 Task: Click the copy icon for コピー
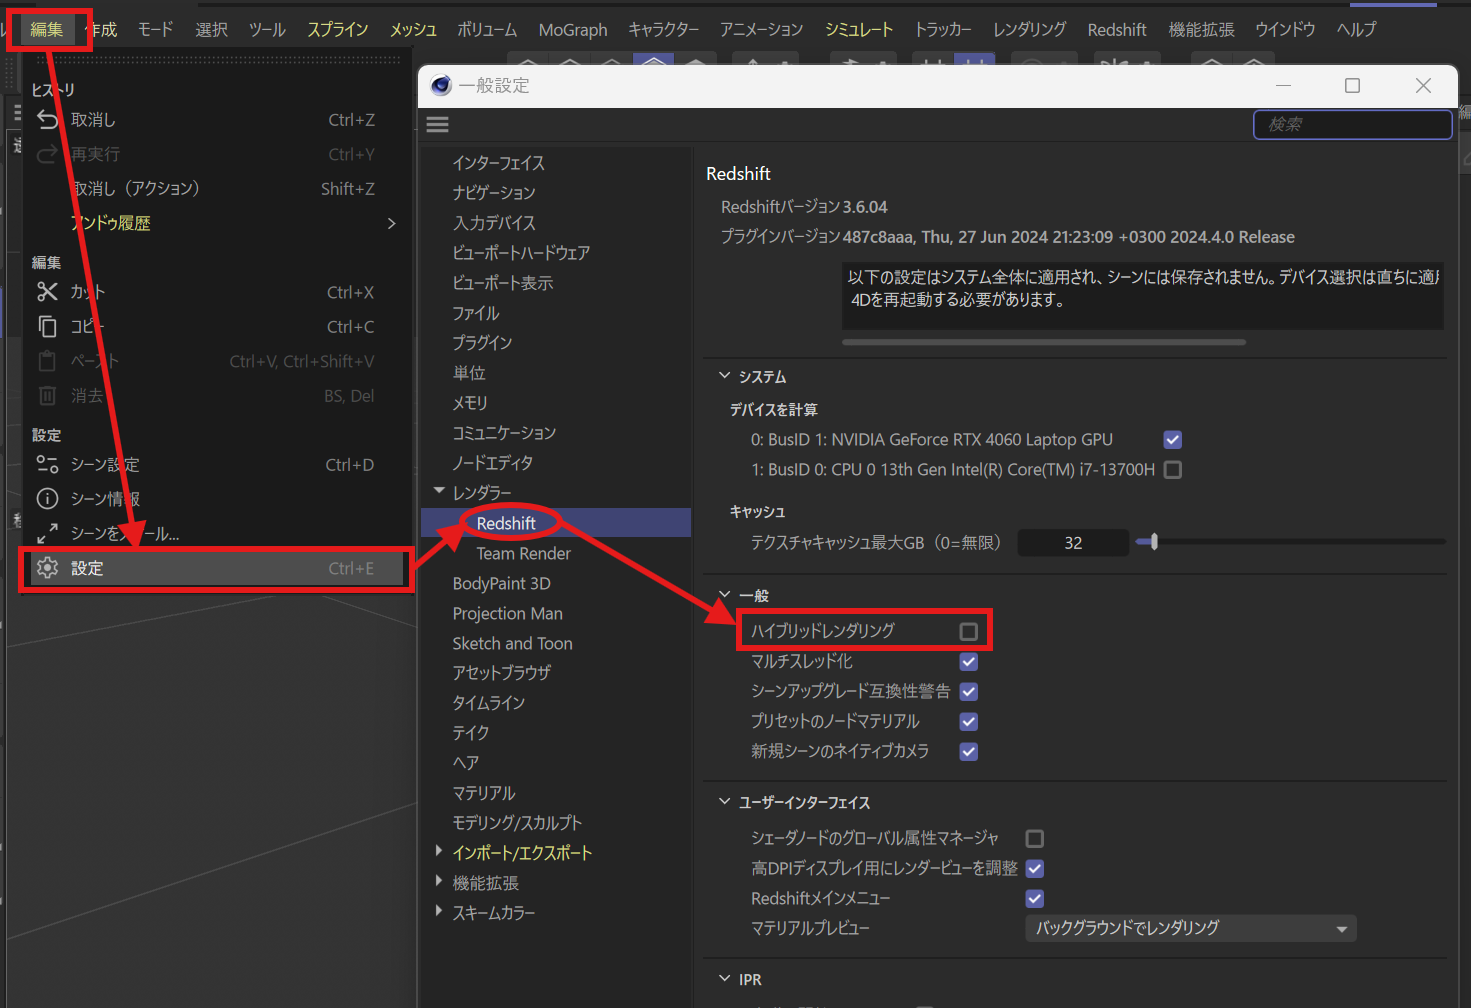[47, 326]
